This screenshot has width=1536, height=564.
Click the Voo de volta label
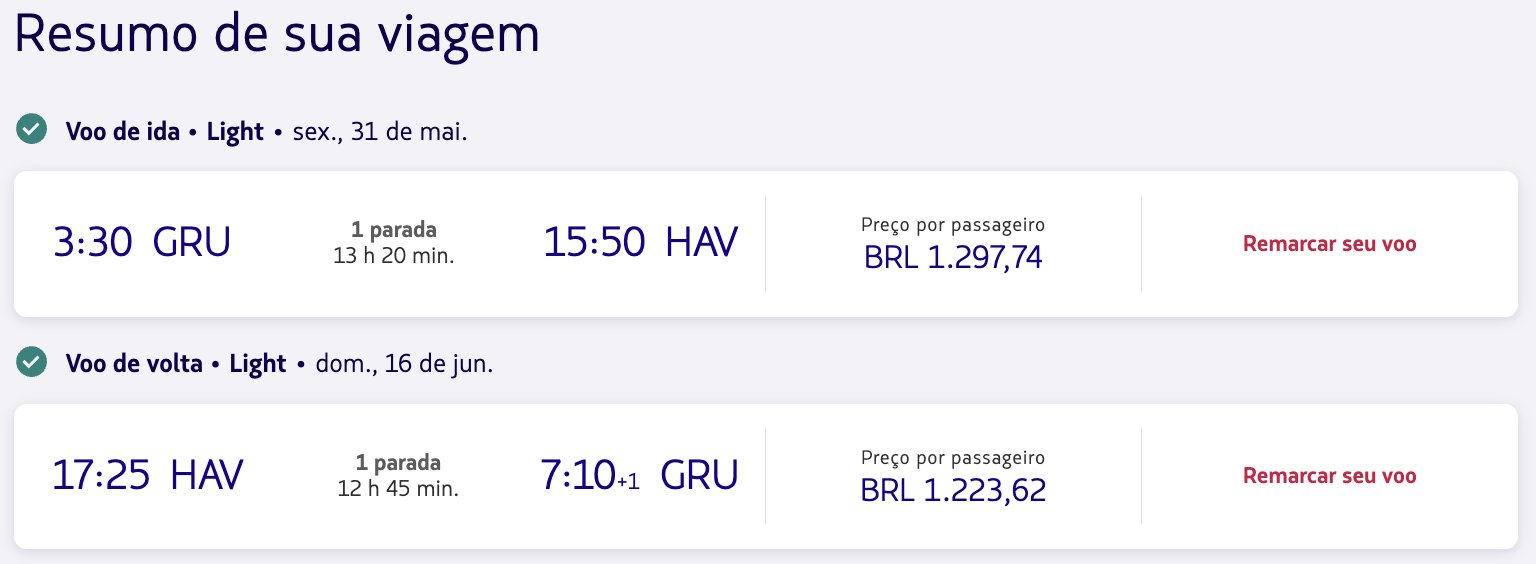pos(132,364)
